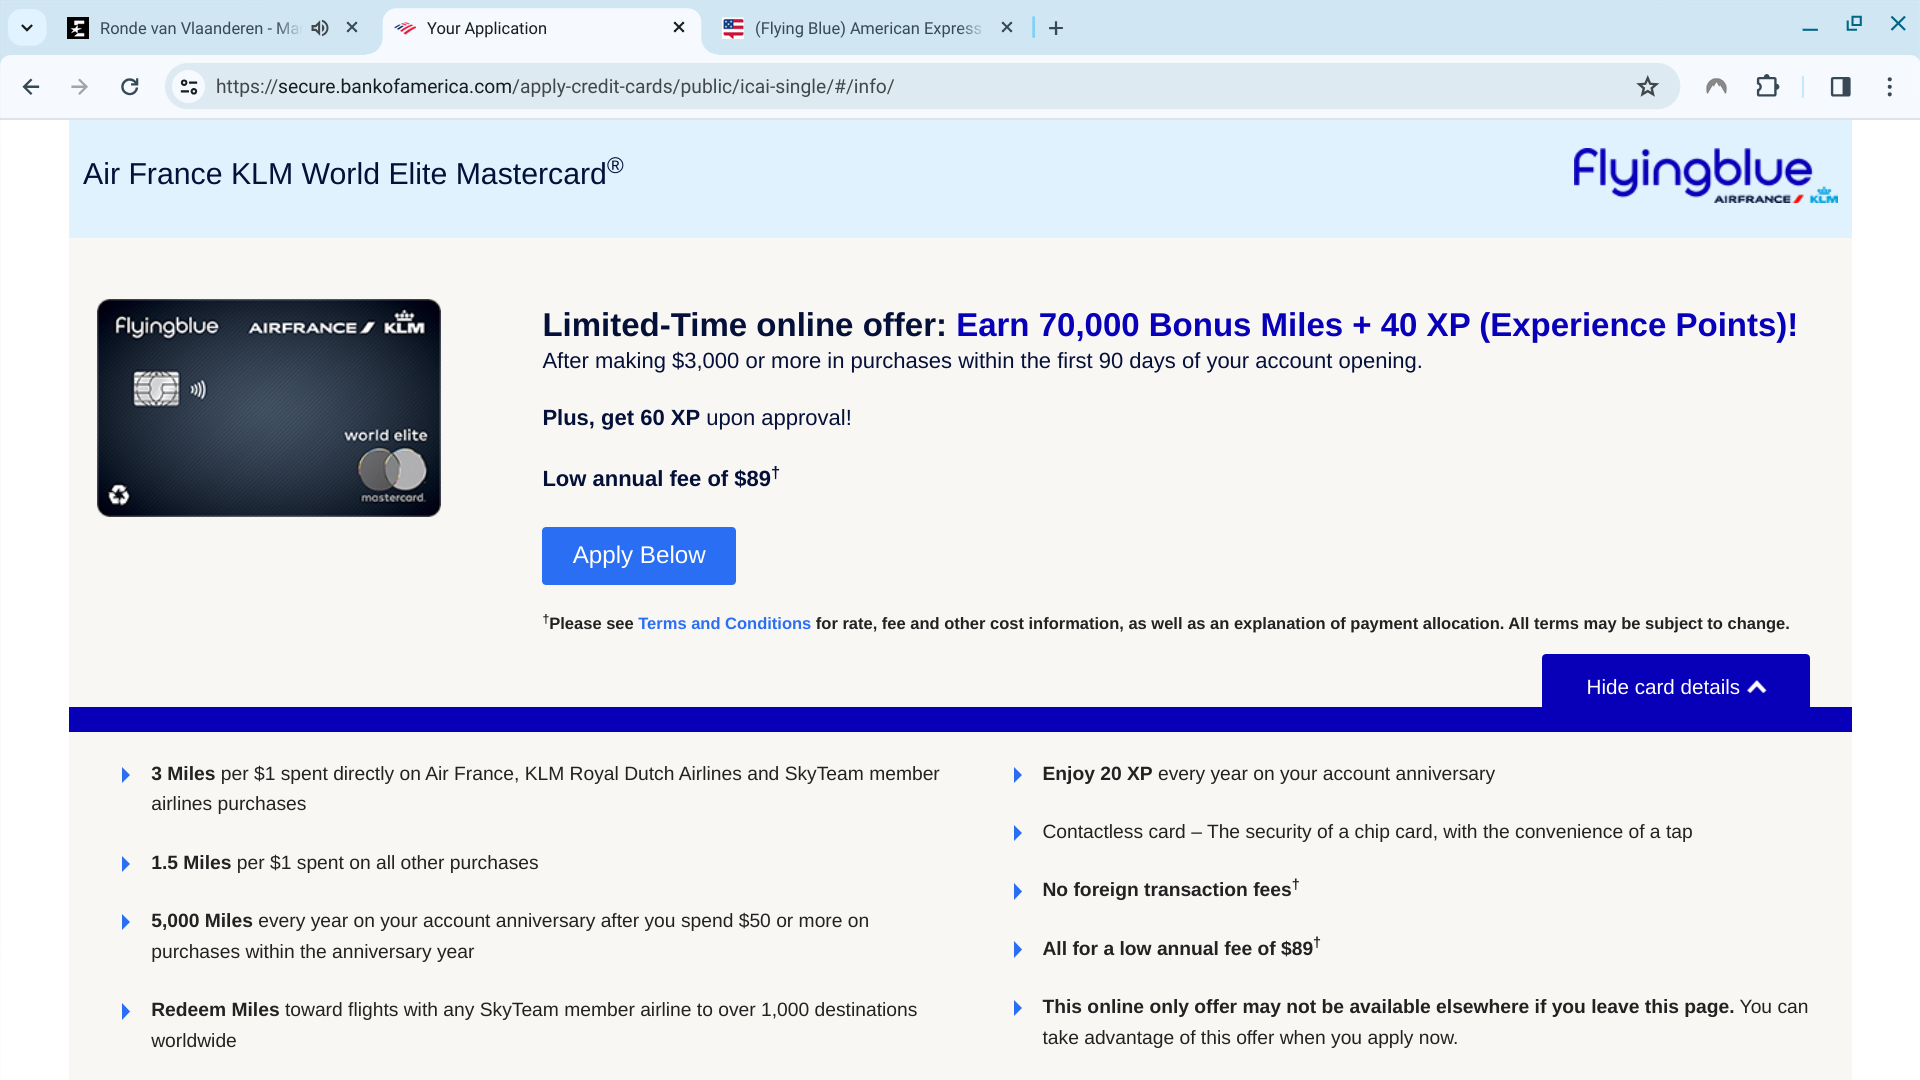1920x1080 pixels.
Task: Mute the Ronde van Vlaanderen tab audio
Action: pyautogui.click(x=320, y=28)
